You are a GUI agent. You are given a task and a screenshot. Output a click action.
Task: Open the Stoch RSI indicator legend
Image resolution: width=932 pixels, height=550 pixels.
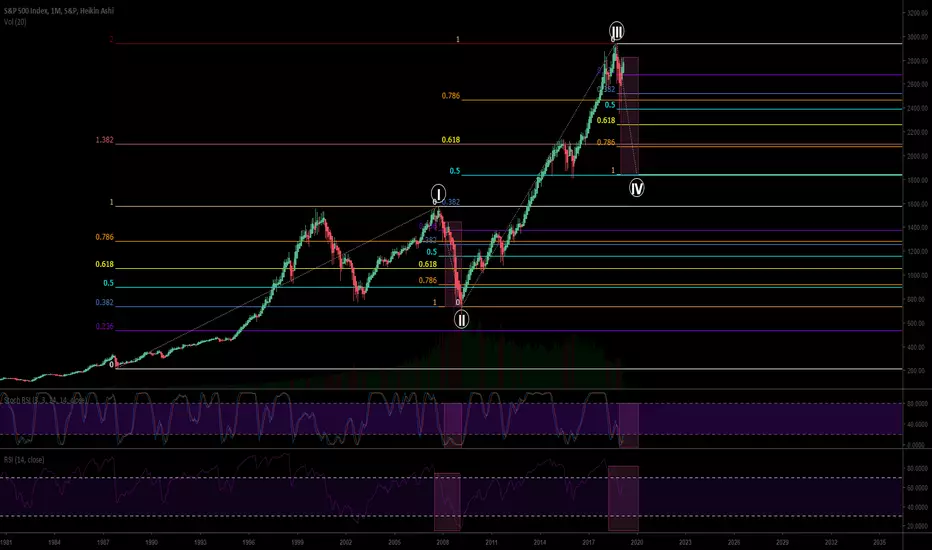click(45, 400)
